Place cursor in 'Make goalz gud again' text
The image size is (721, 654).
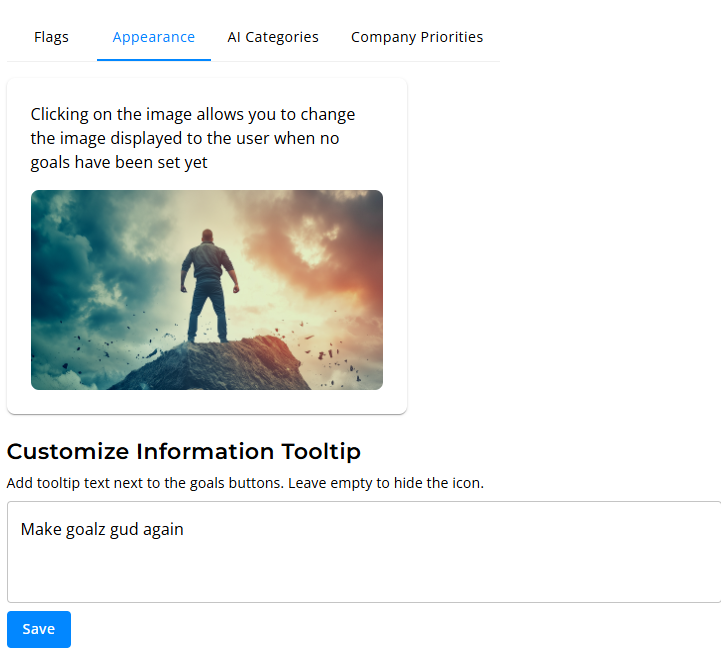102,529
